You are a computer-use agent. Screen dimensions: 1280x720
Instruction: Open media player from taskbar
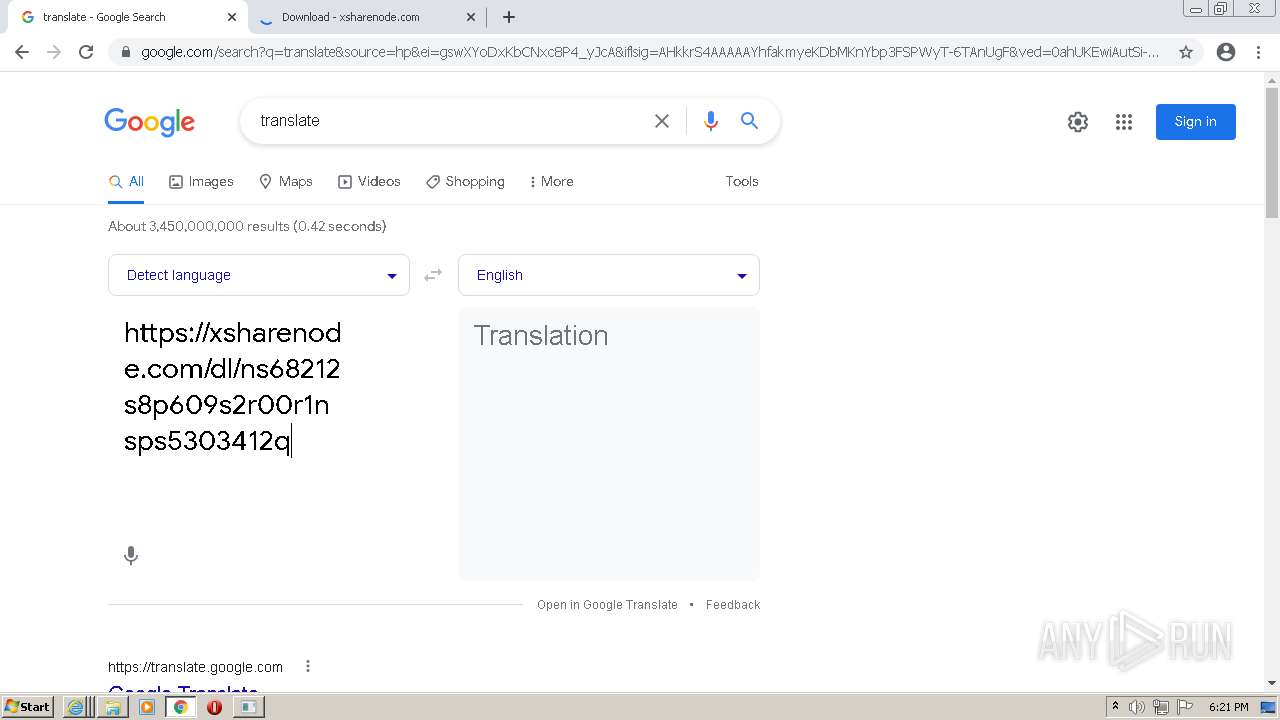coord(147,707)
